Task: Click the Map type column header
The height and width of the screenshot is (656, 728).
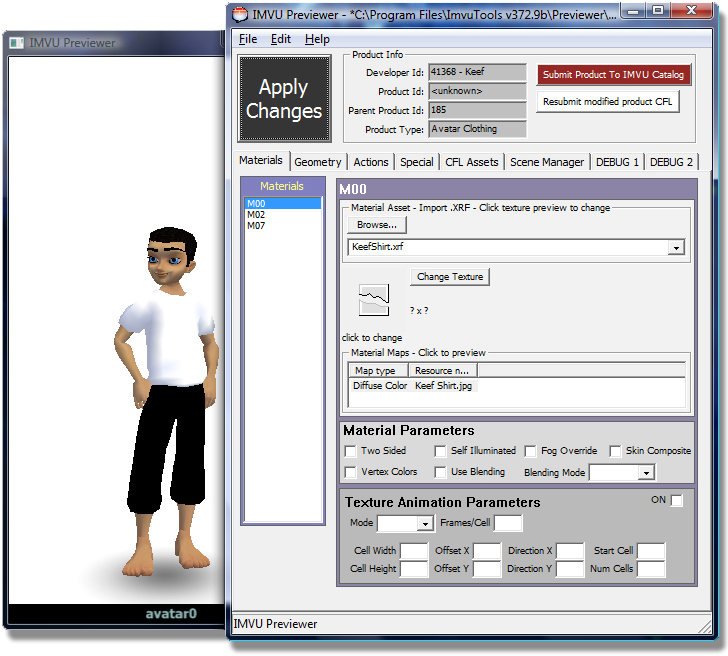Action: [378, 370]
